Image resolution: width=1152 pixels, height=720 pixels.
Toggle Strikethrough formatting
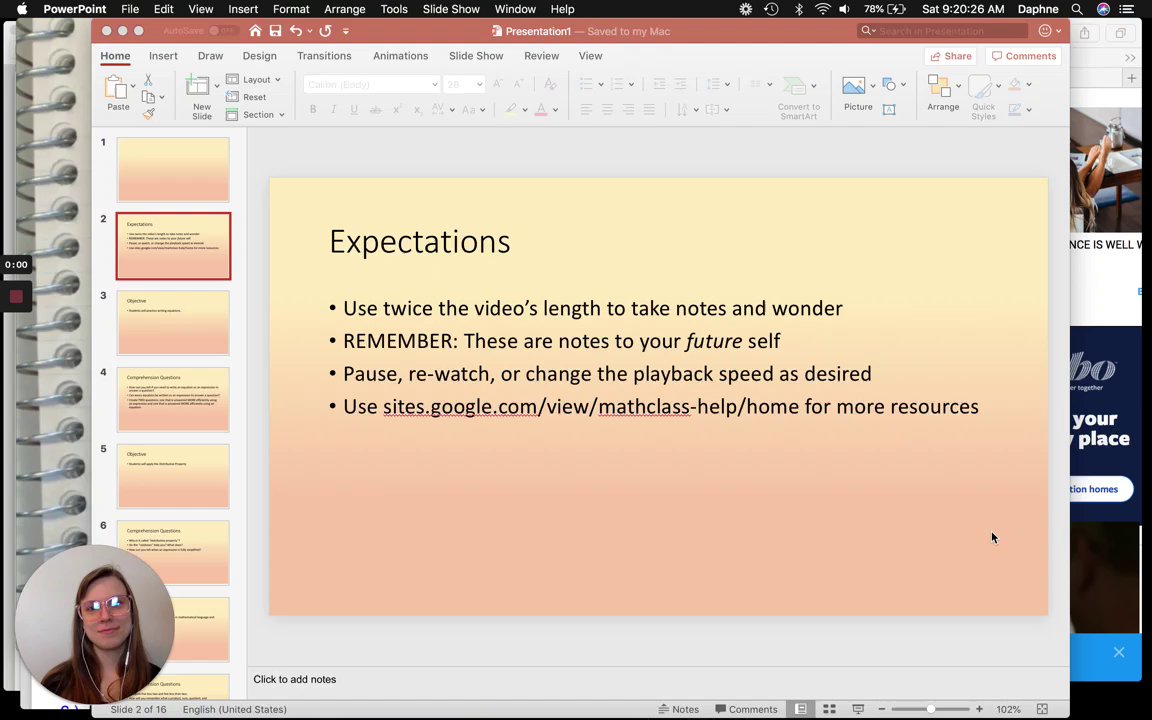[x=375, y=109]
